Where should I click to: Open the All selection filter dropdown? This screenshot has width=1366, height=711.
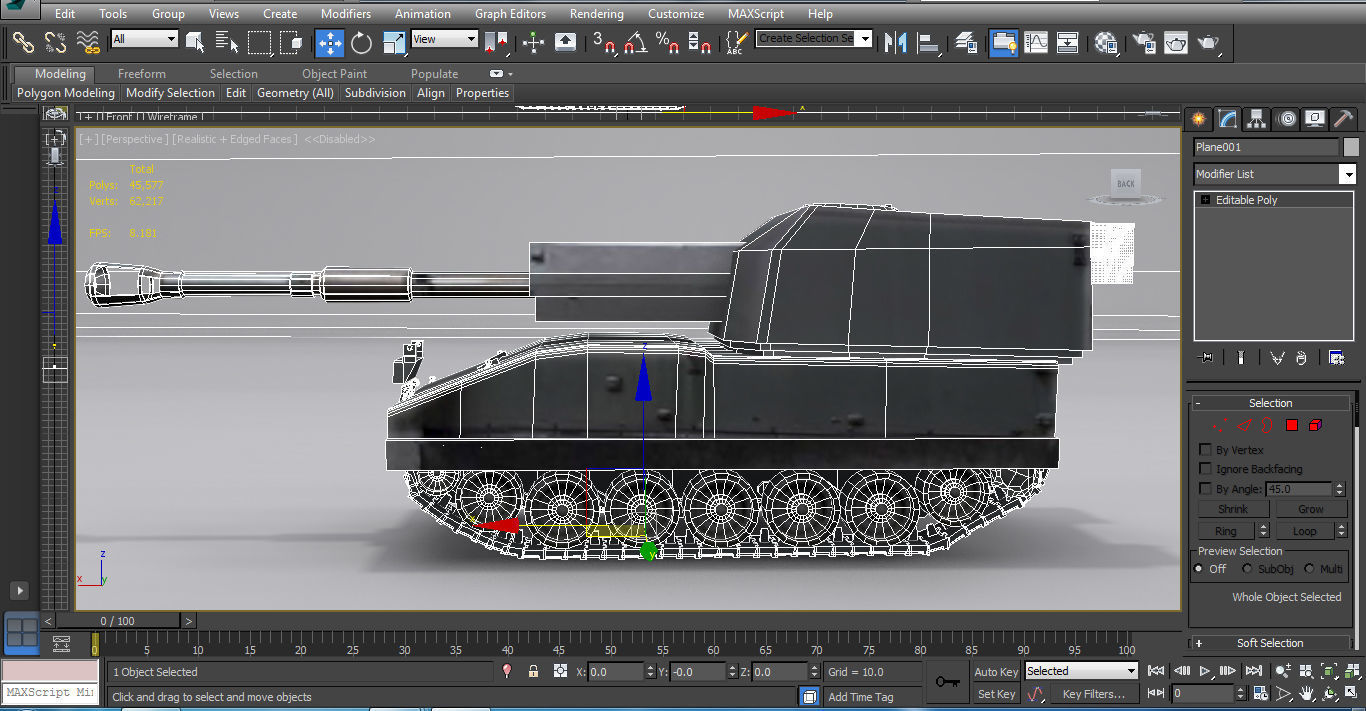click(x=144, y=39)
